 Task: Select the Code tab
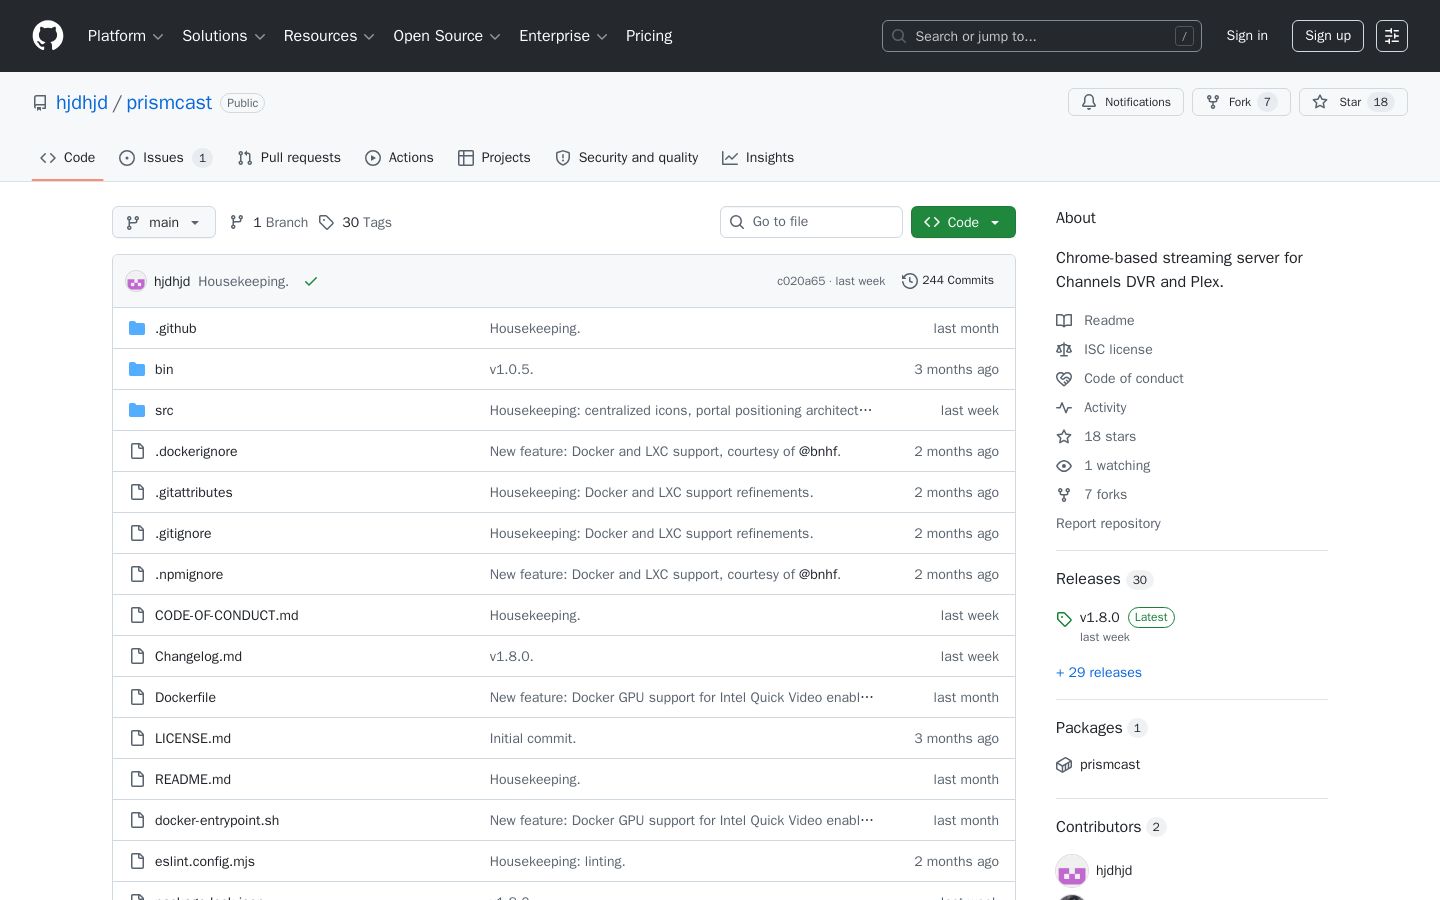pos(67,158)
